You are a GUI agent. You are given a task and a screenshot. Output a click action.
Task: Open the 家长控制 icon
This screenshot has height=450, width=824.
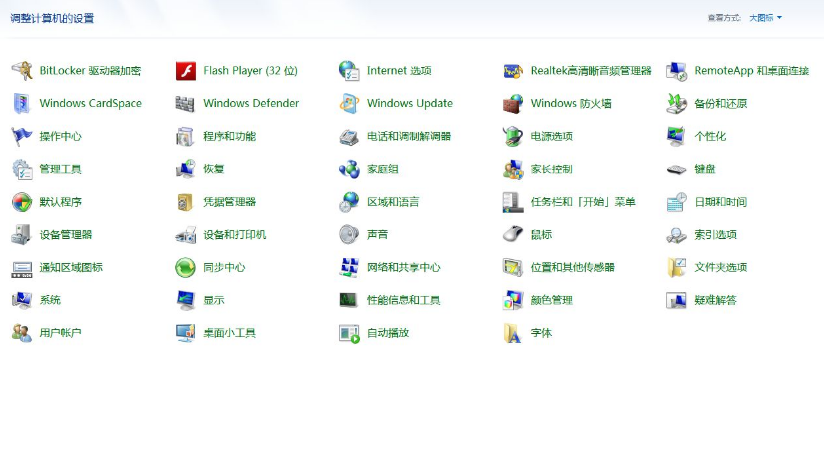513,169
